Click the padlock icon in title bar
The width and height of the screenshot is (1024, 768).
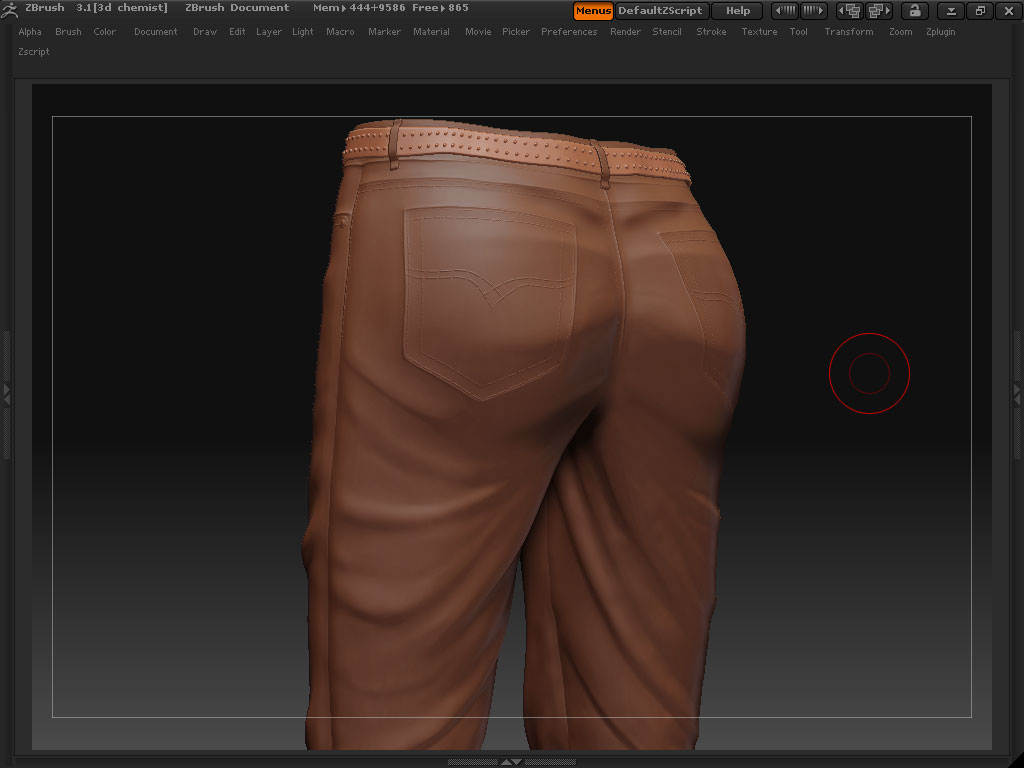pos(914,10)
